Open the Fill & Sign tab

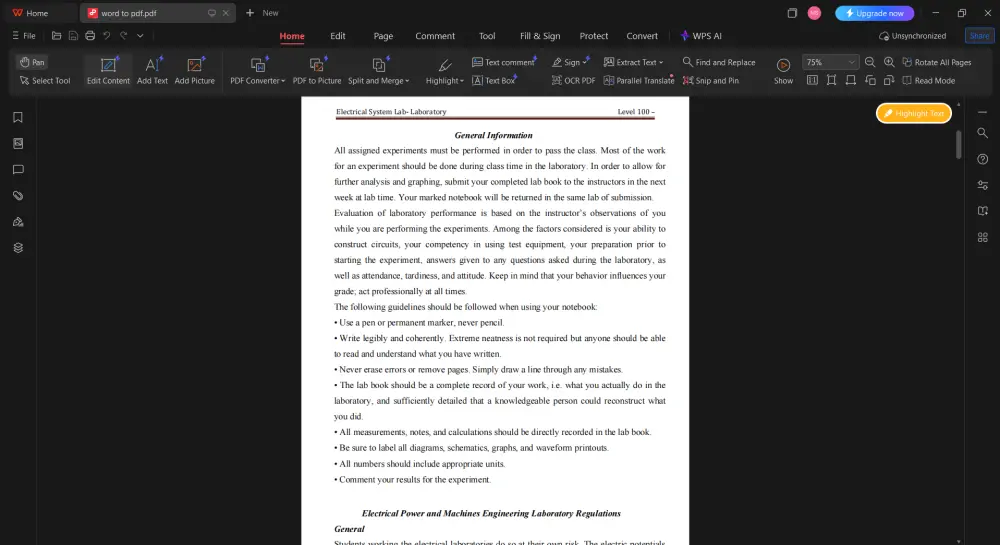(540, 36)
